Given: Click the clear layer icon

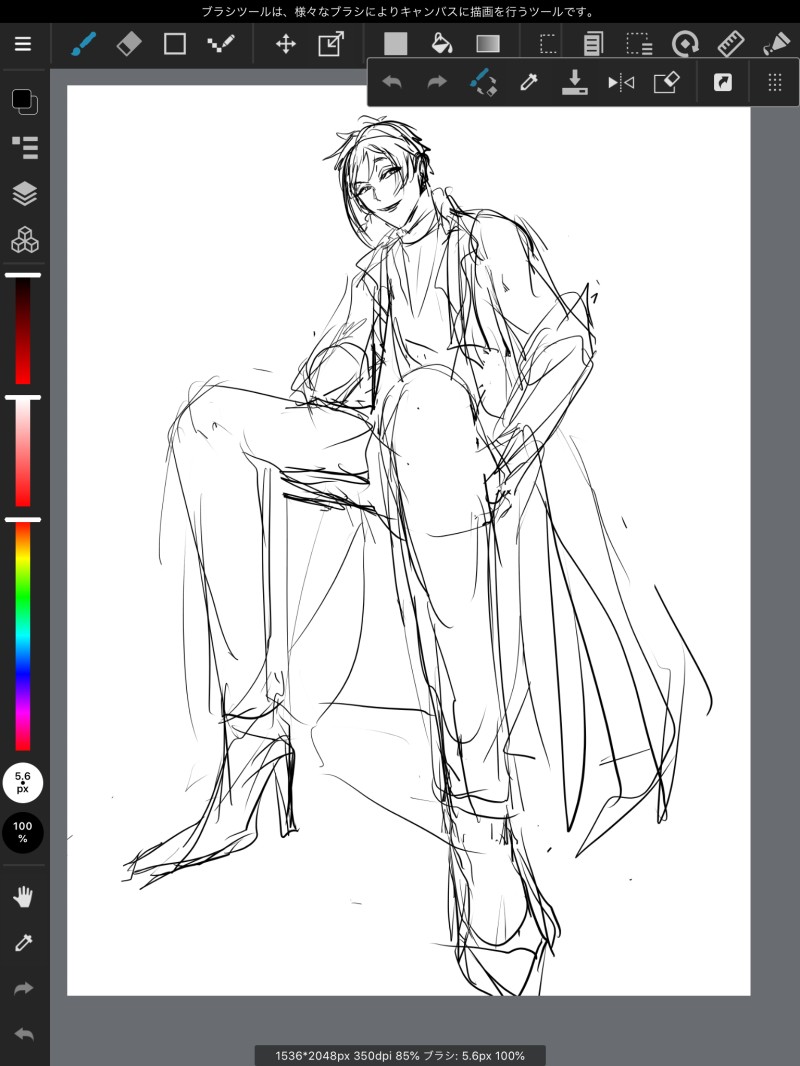Looking at the screenshot, I should tap(666, 83).
